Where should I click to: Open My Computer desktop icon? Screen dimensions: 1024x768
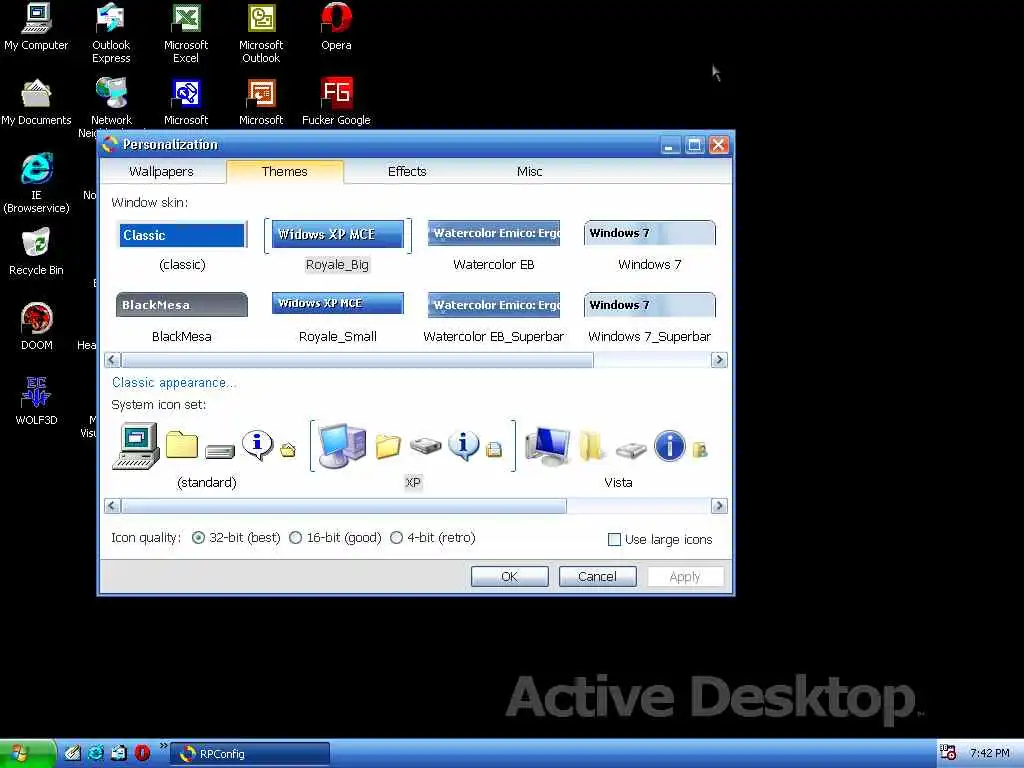click(36, 27)
